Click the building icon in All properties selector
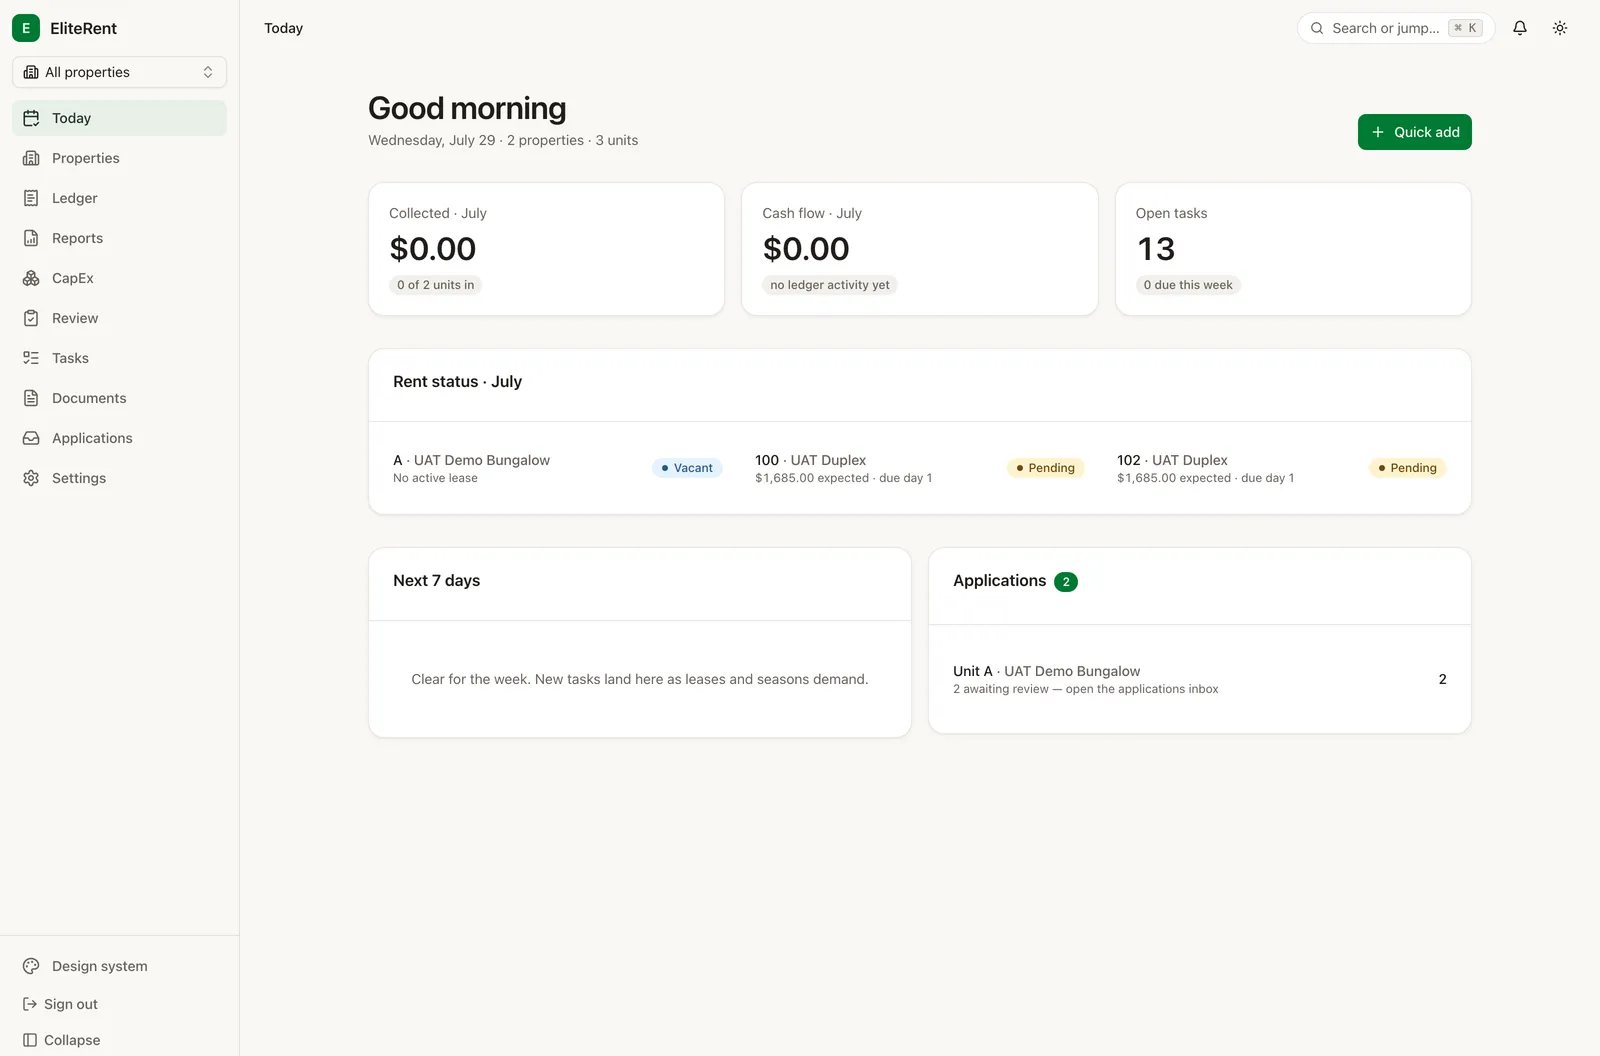This screenshot has height=1056, width=1600. click(x=31, y=72)
